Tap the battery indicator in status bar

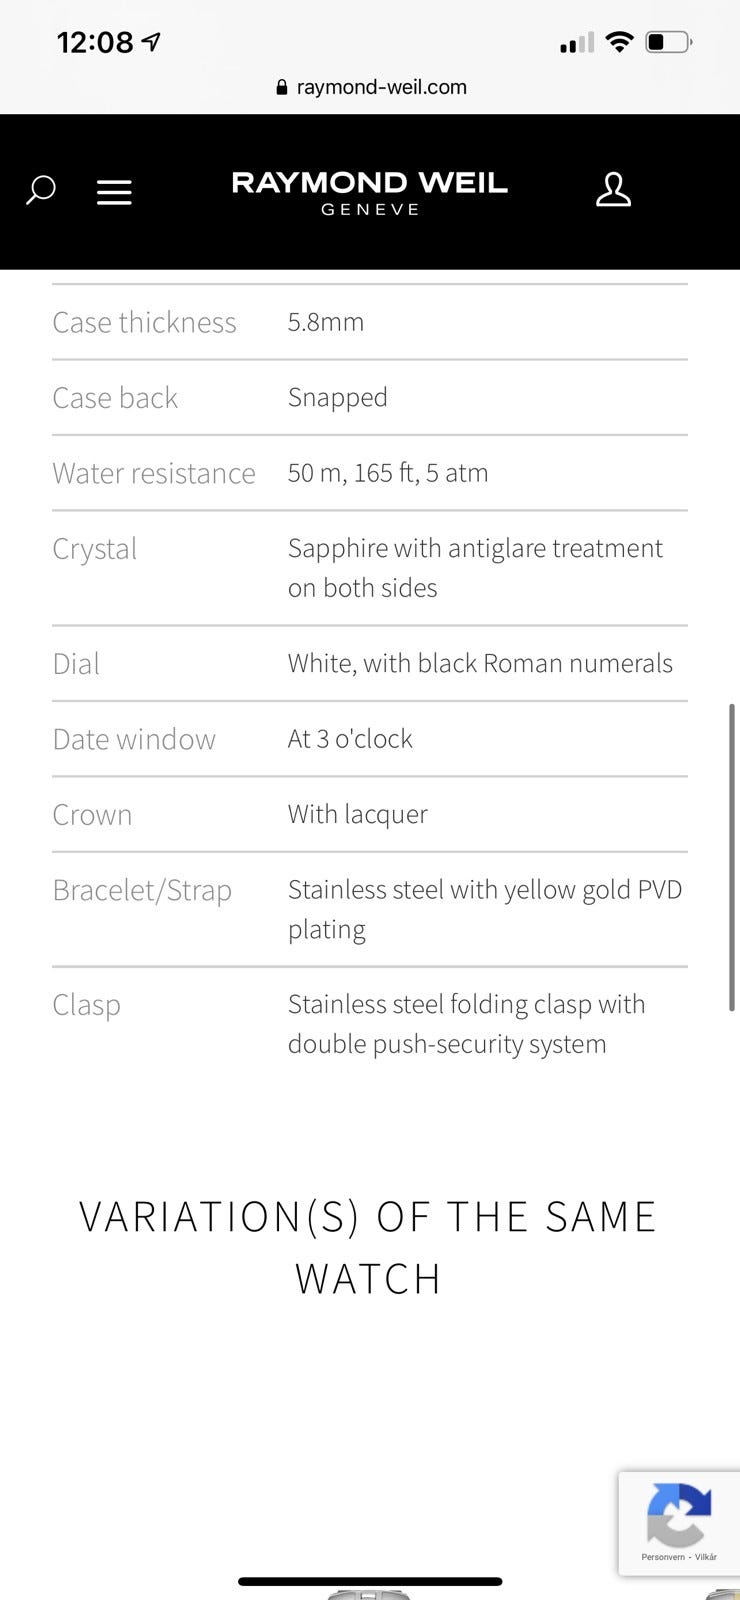668,42
